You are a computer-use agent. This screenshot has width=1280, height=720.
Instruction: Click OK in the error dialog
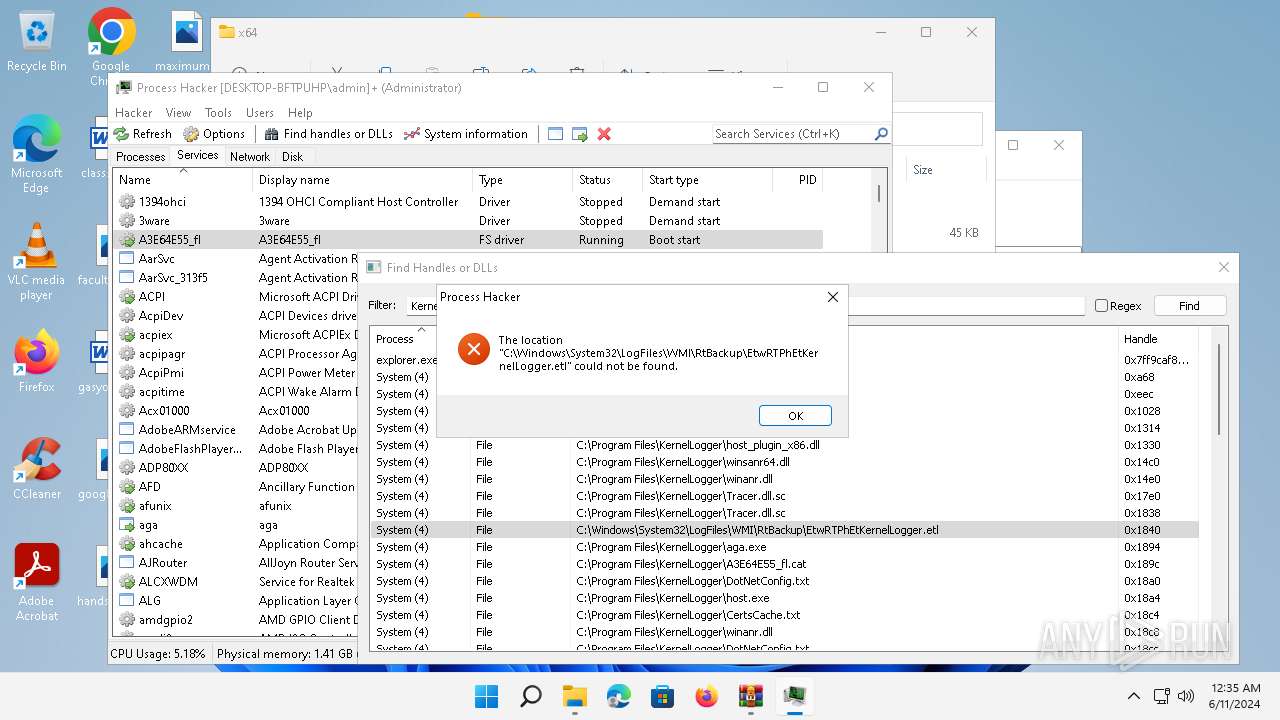click(795, 416)
